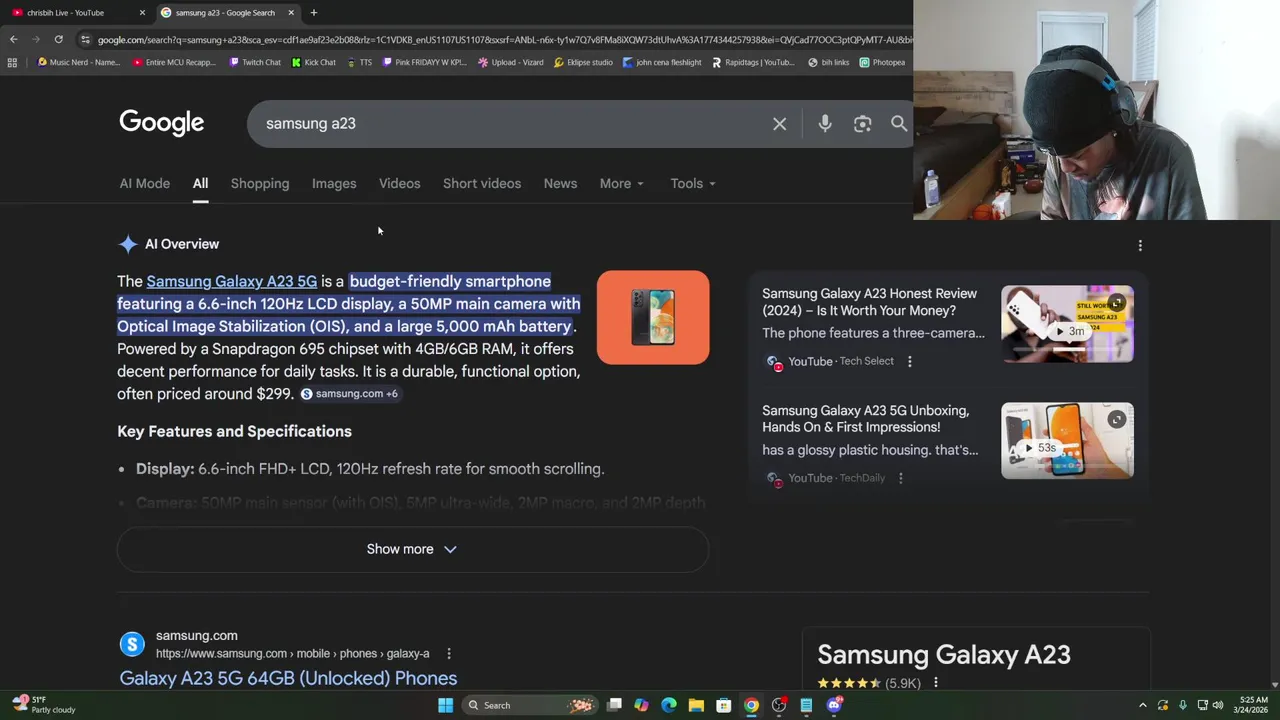
Task: Play the 53s Unboxing video thumbnail
Action: (x=1067, y=441)
